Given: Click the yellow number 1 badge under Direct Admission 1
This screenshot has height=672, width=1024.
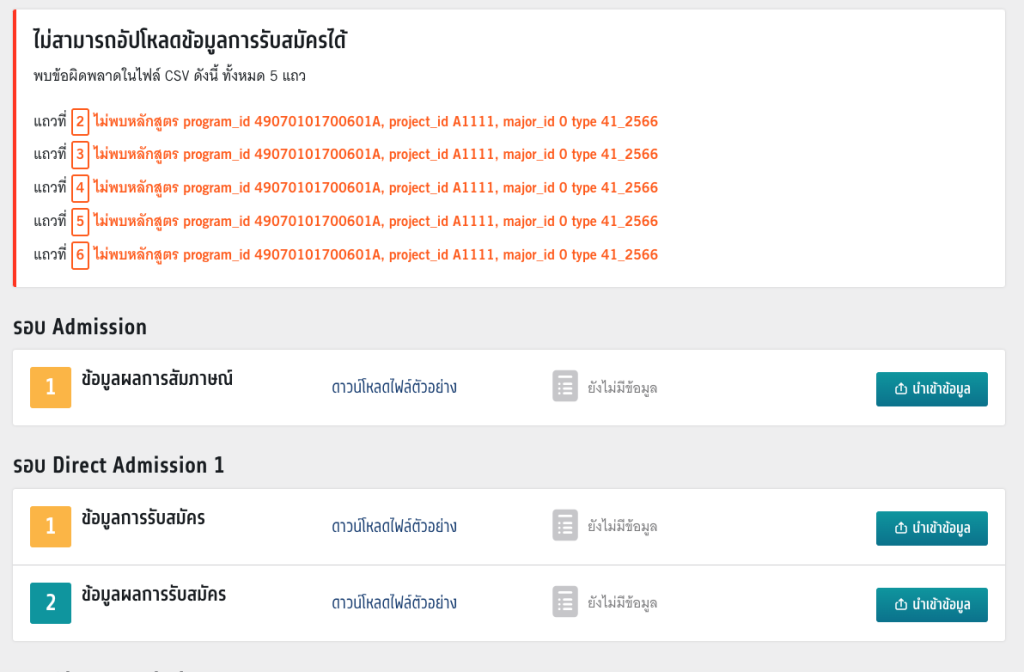Looking at the screenshot, I should pyautogui.click(x=51, y=527).
